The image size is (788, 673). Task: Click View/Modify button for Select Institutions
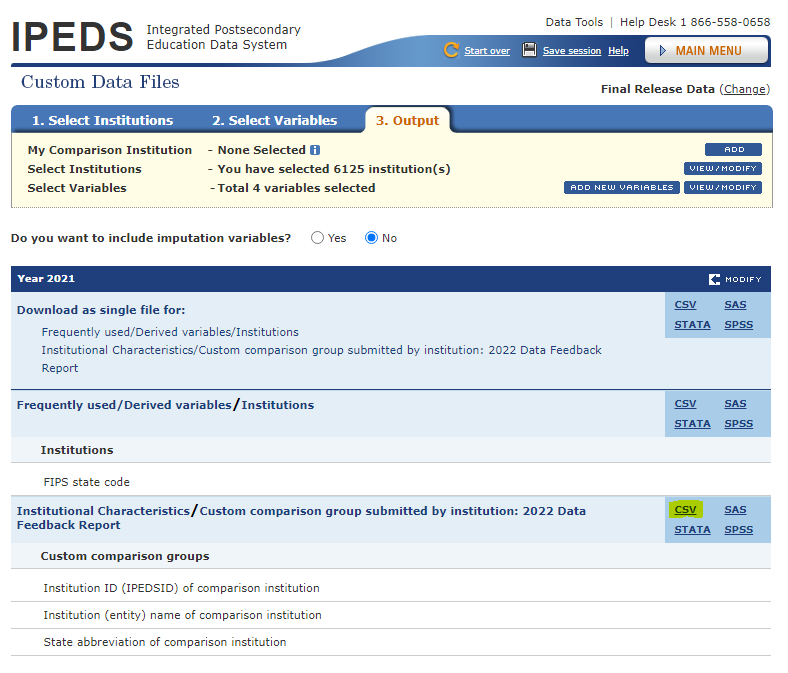click(723, 168)
